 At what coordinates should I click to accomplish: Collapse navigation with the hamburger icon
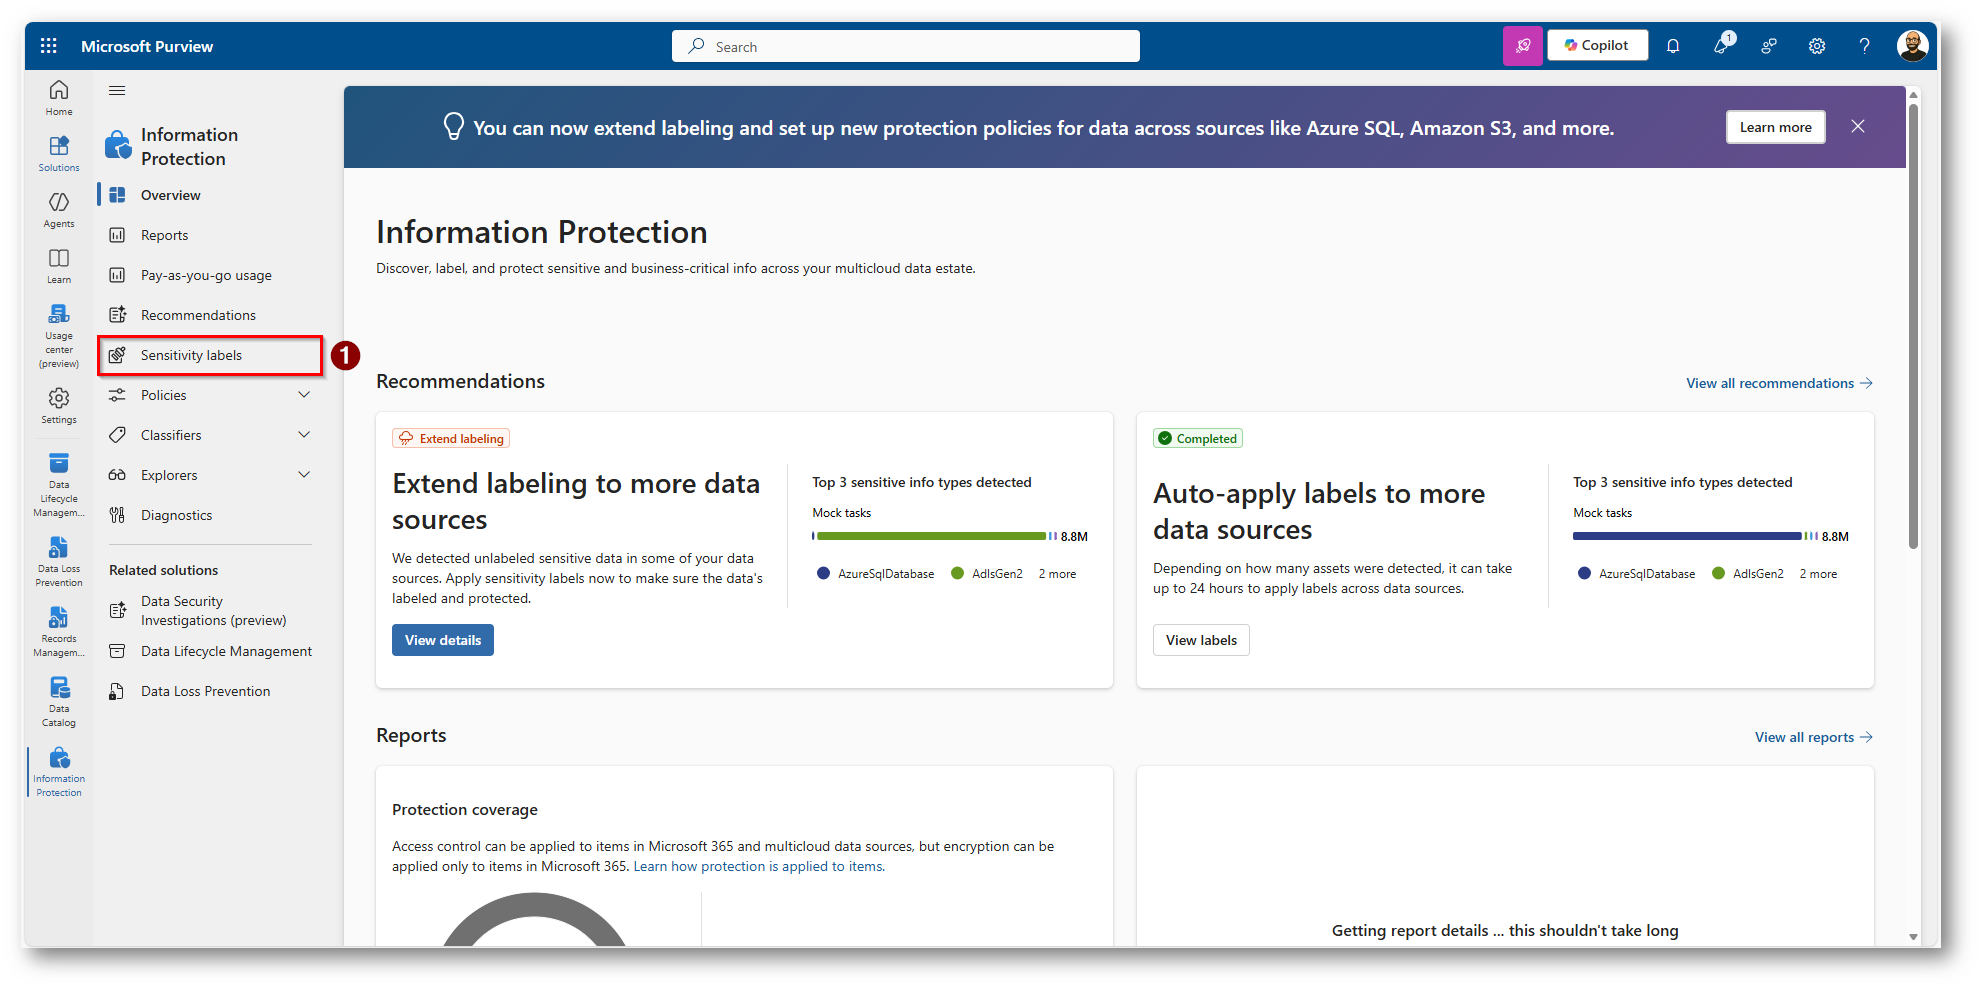[x=117, y=91]
